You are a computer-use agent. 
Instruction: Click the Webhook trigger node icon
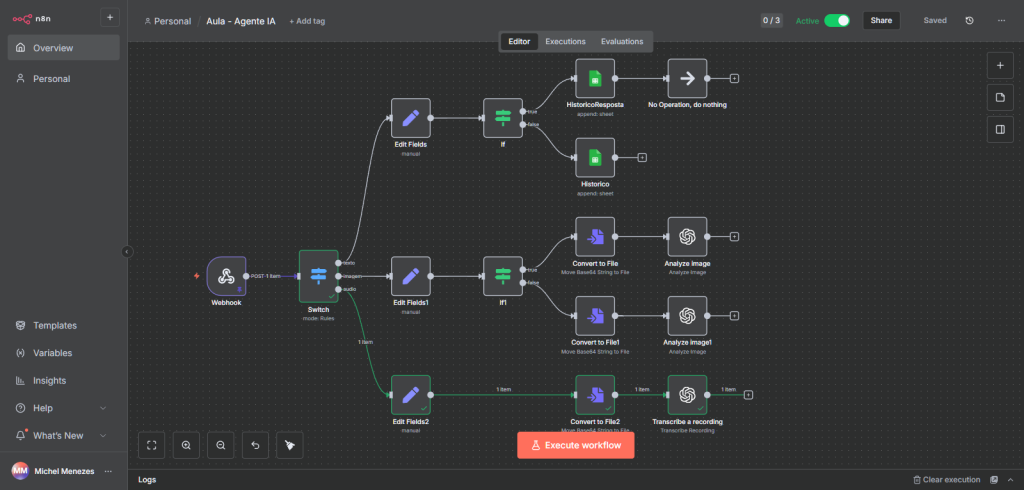coord(226,276)
